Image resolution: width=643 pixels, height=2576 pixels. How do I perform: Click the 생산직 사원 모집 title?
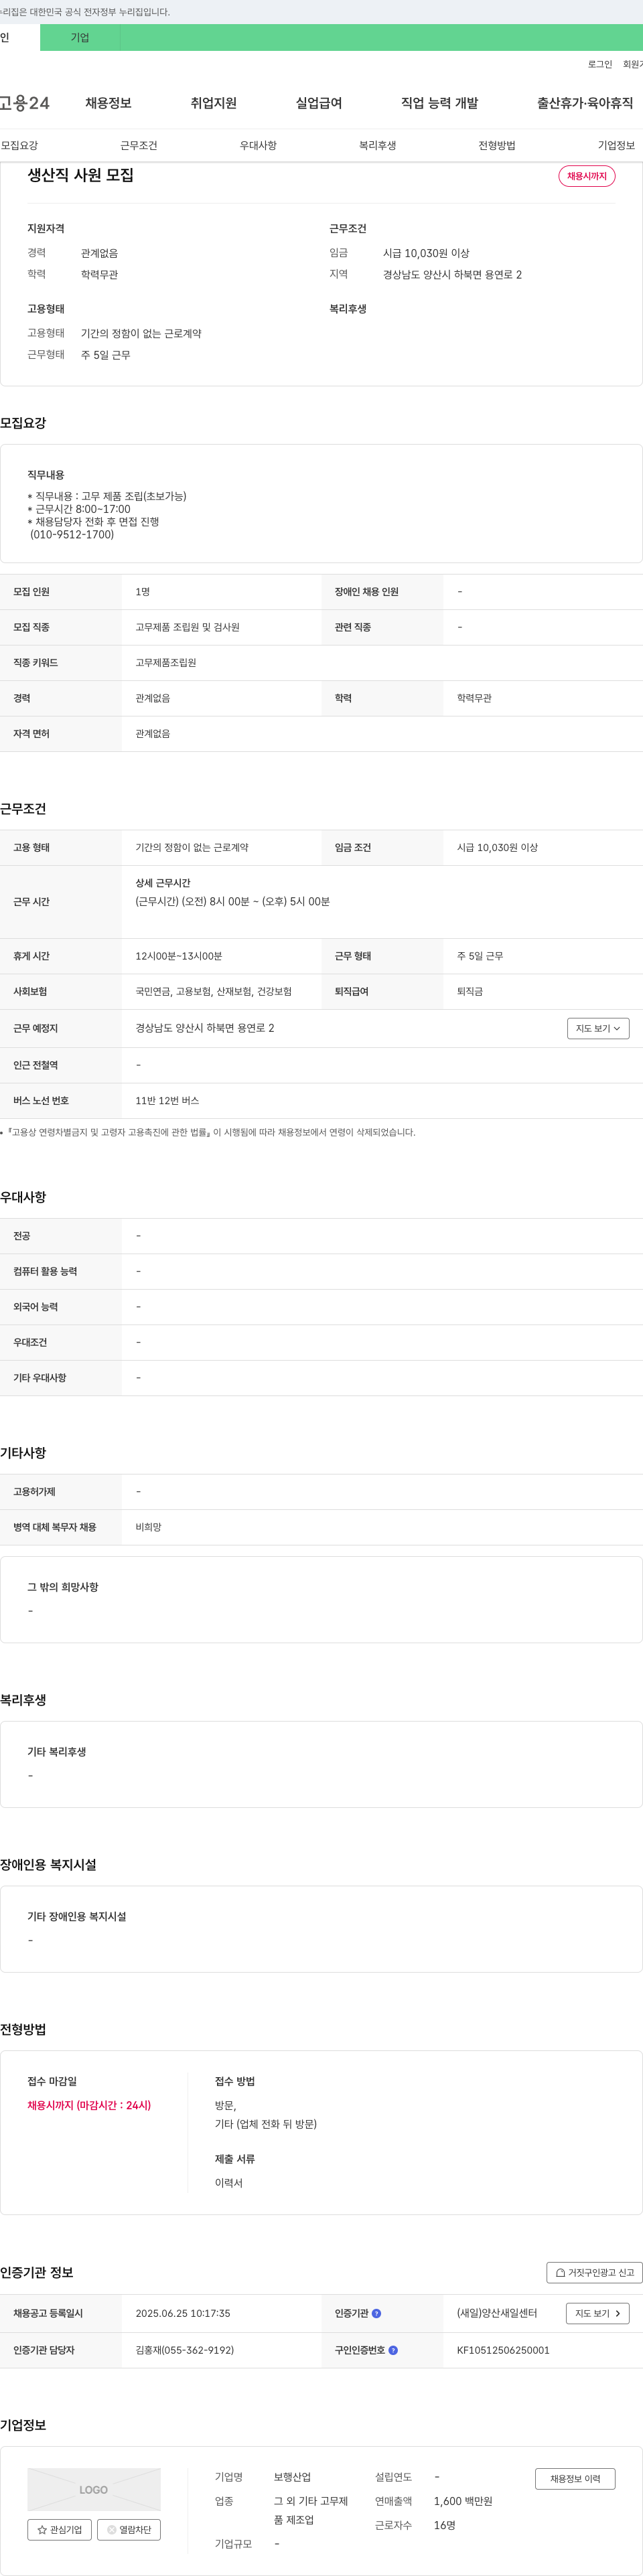(x=80, y=175)
